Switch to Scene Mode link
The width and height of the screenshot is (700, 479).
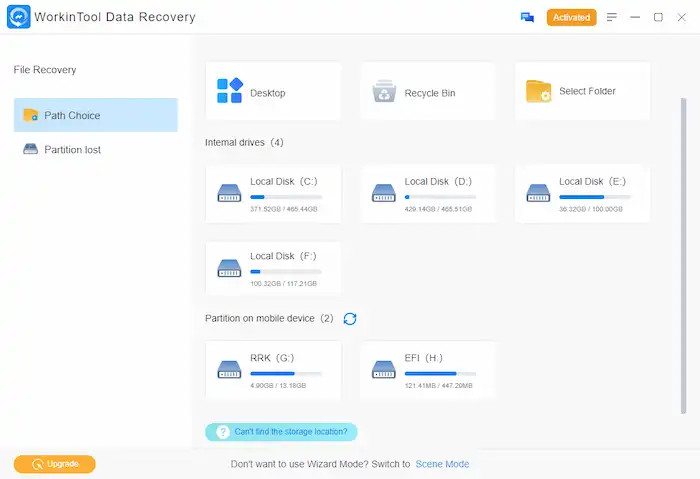(442, 464)
